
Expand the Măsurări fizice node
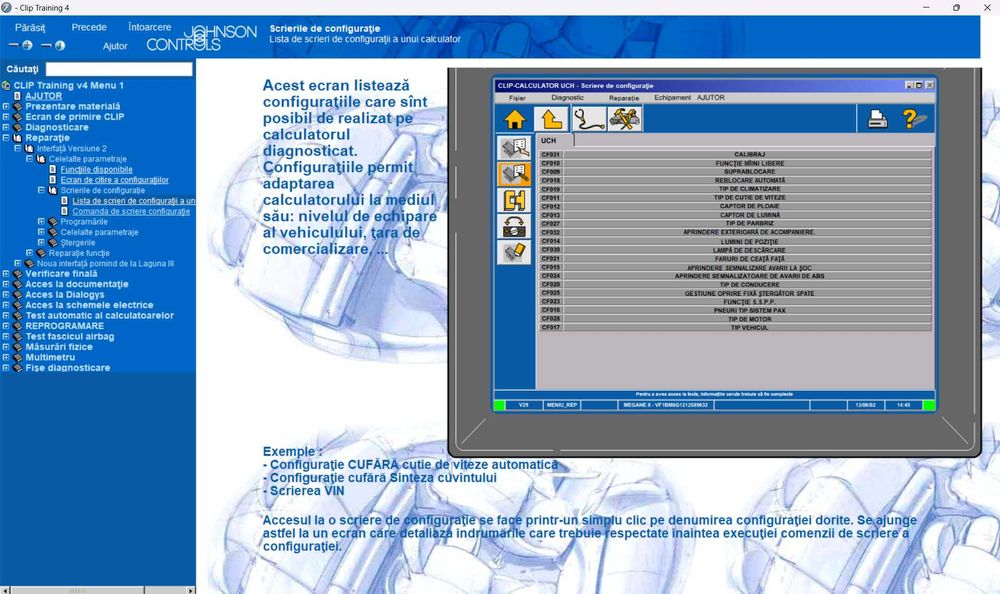tap(6, 347)
